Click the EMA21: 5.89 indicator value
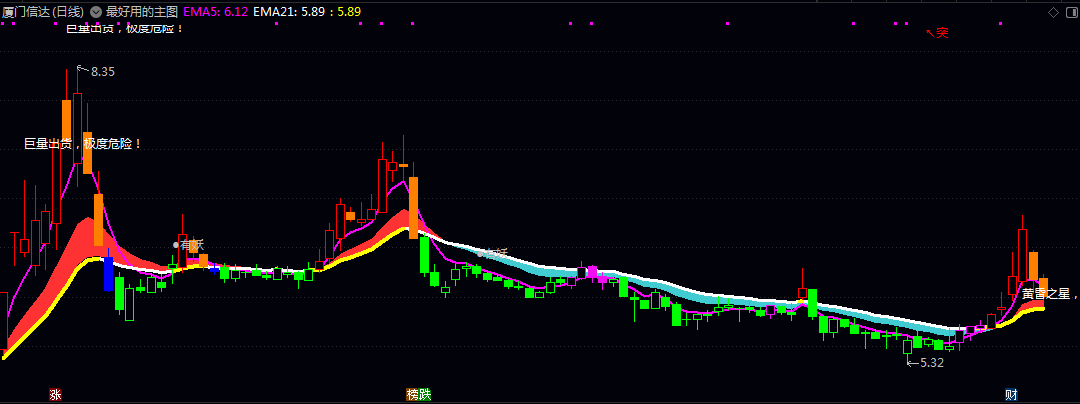The height and width of the screenshot is (404, 1080). (x=287, y=12)
